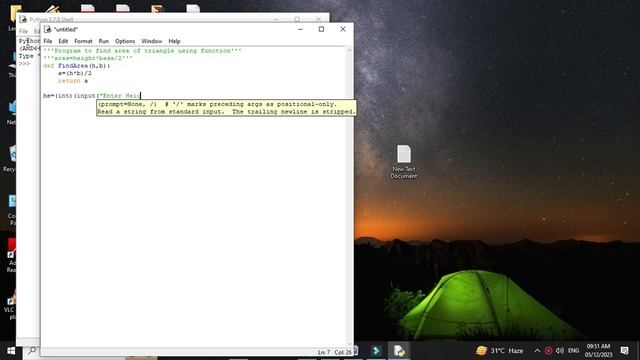
Task: Open the Run menu
Action: pos(104,41)
